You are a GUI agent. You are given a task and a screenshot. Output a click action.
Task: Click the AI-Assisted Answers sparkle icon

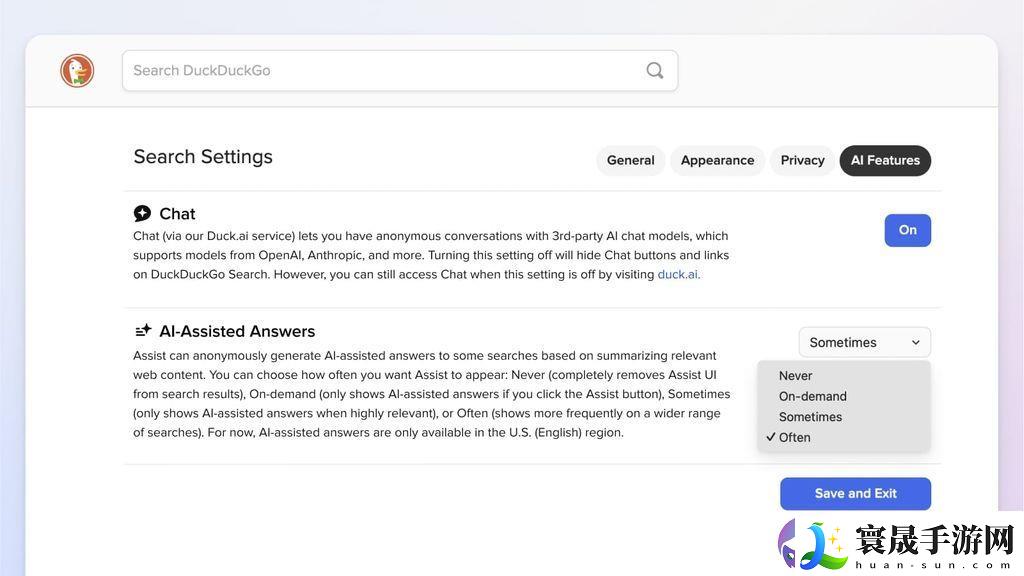pyautogui.click(x=141, y=330)
